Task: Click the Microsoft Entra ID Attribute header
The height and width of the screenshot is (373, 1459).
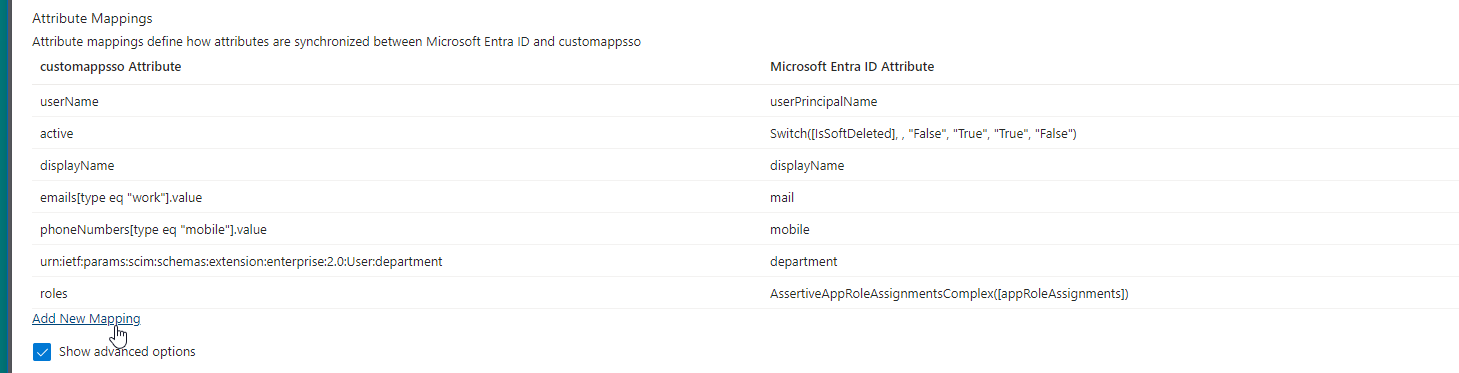Action: (852, 67)
